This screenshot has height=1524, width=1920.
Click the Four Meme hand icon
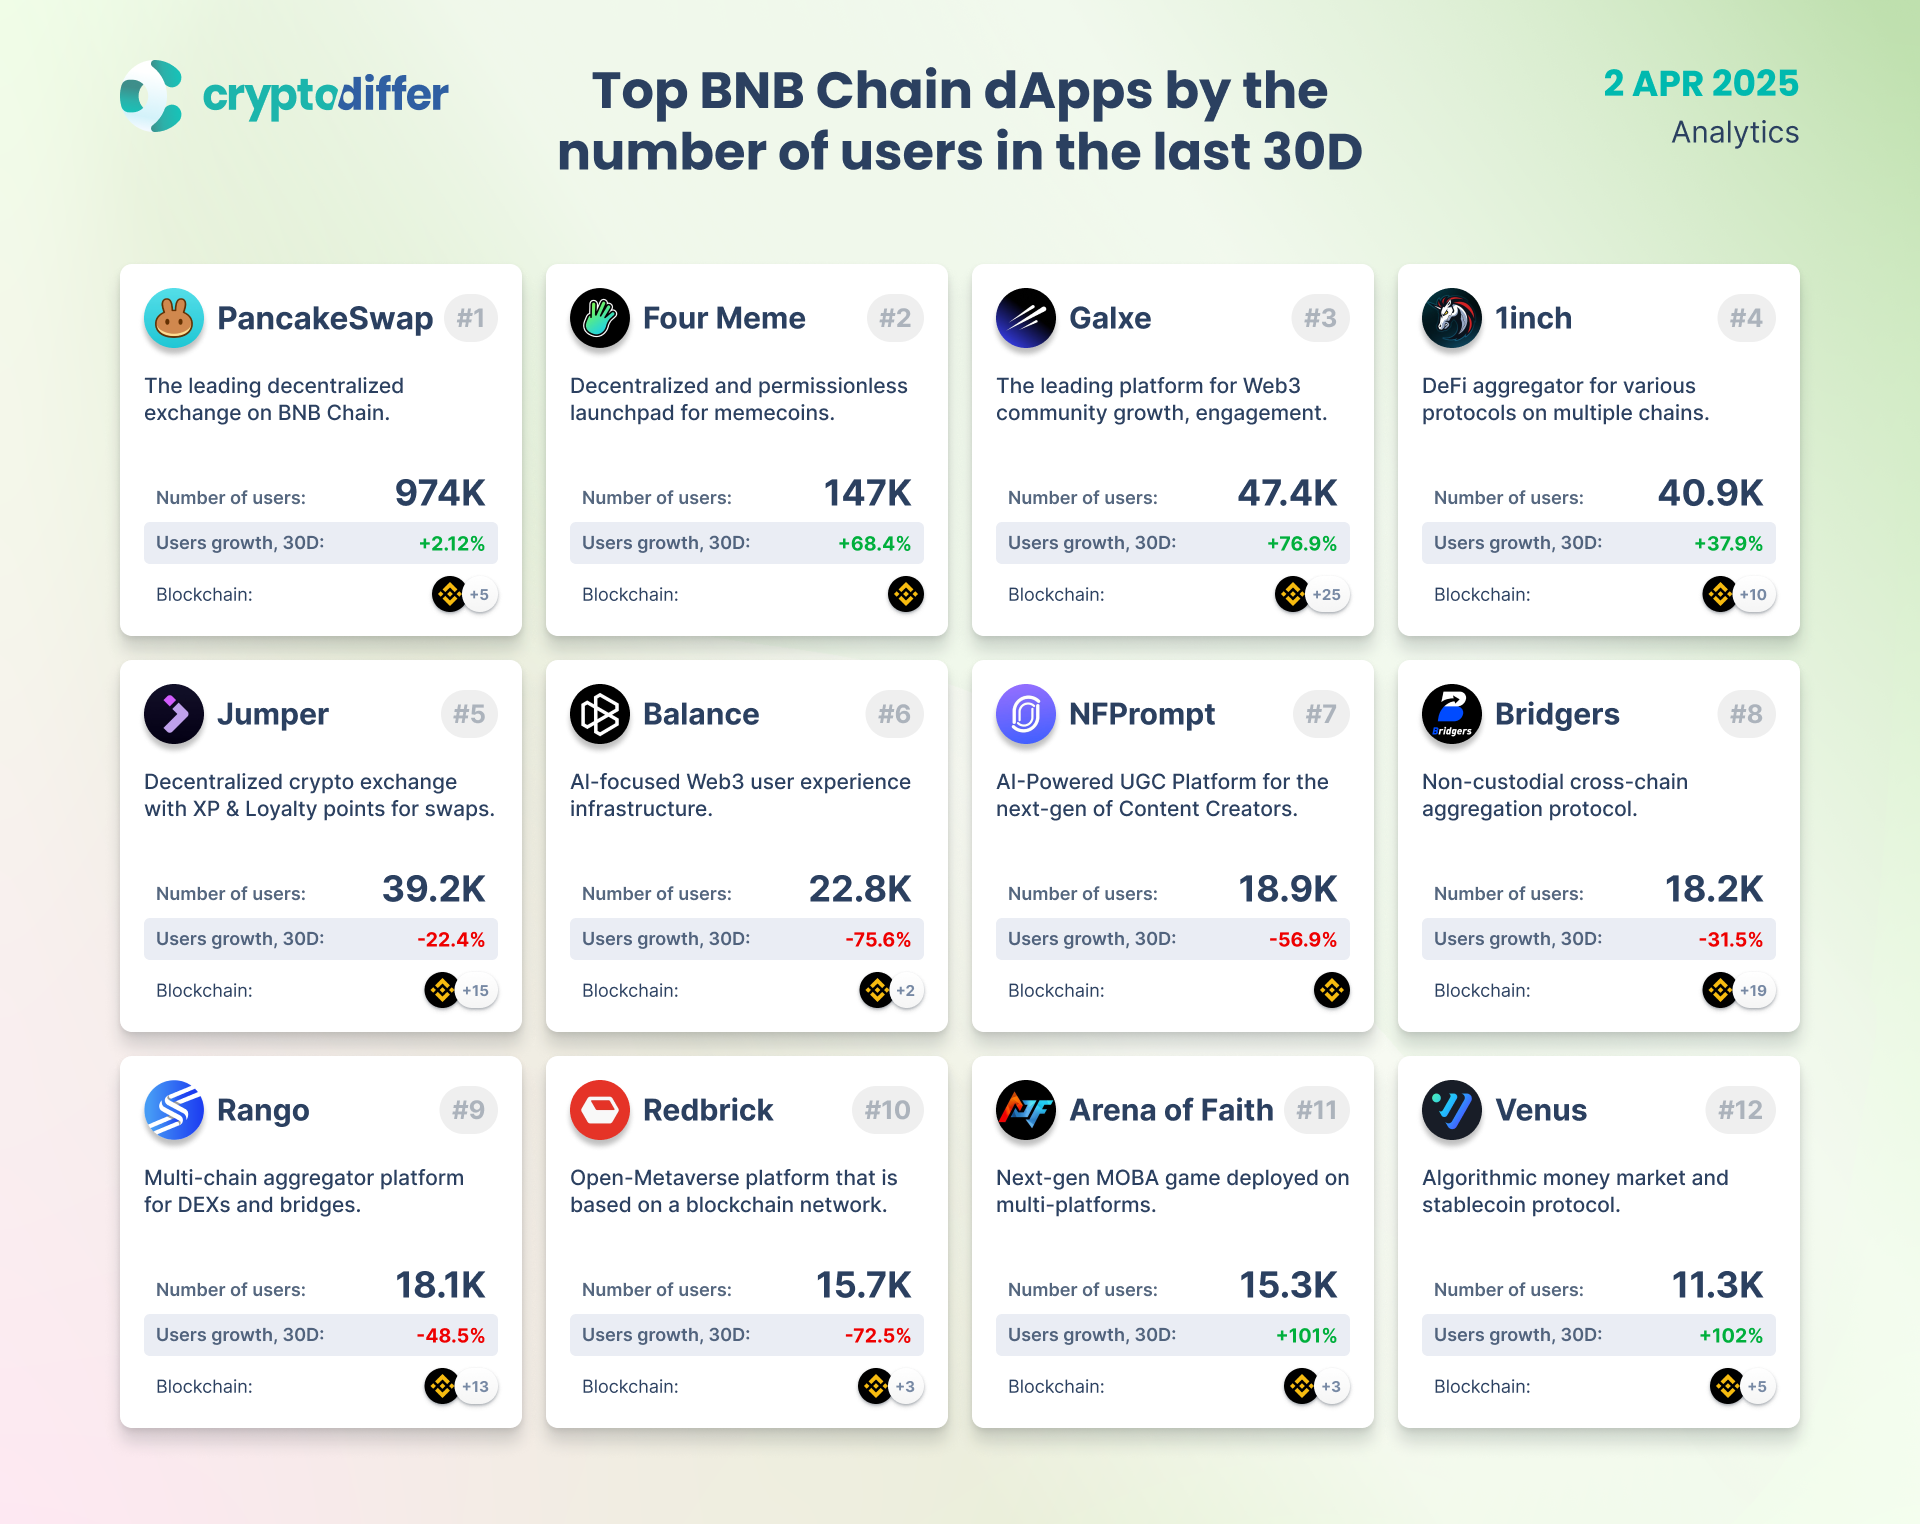[x=600, y=318]
